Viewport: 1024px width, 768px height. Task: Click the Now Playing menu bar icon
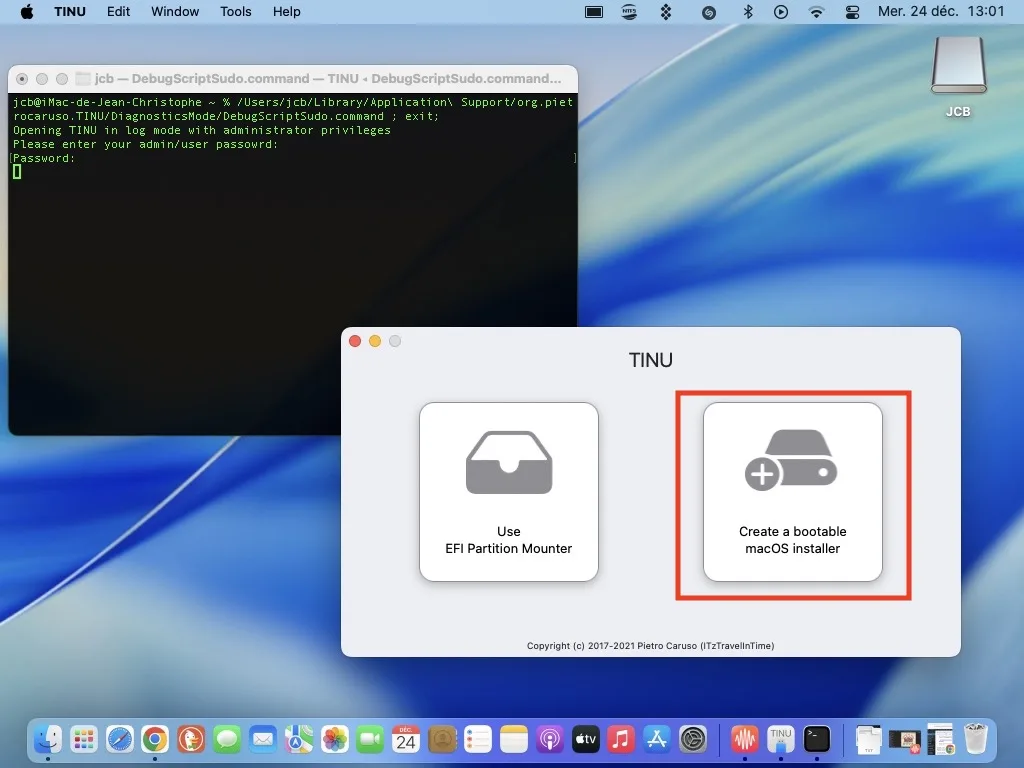click(x=781, y=12)
